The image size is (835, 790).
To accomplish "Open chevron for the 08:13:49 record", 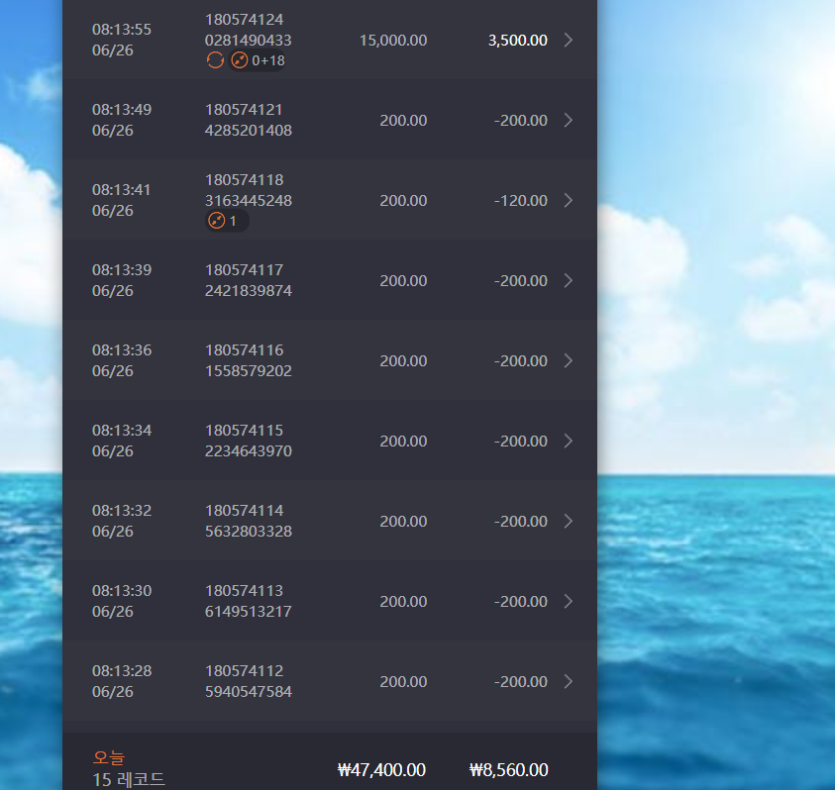I will pos(568,120).
